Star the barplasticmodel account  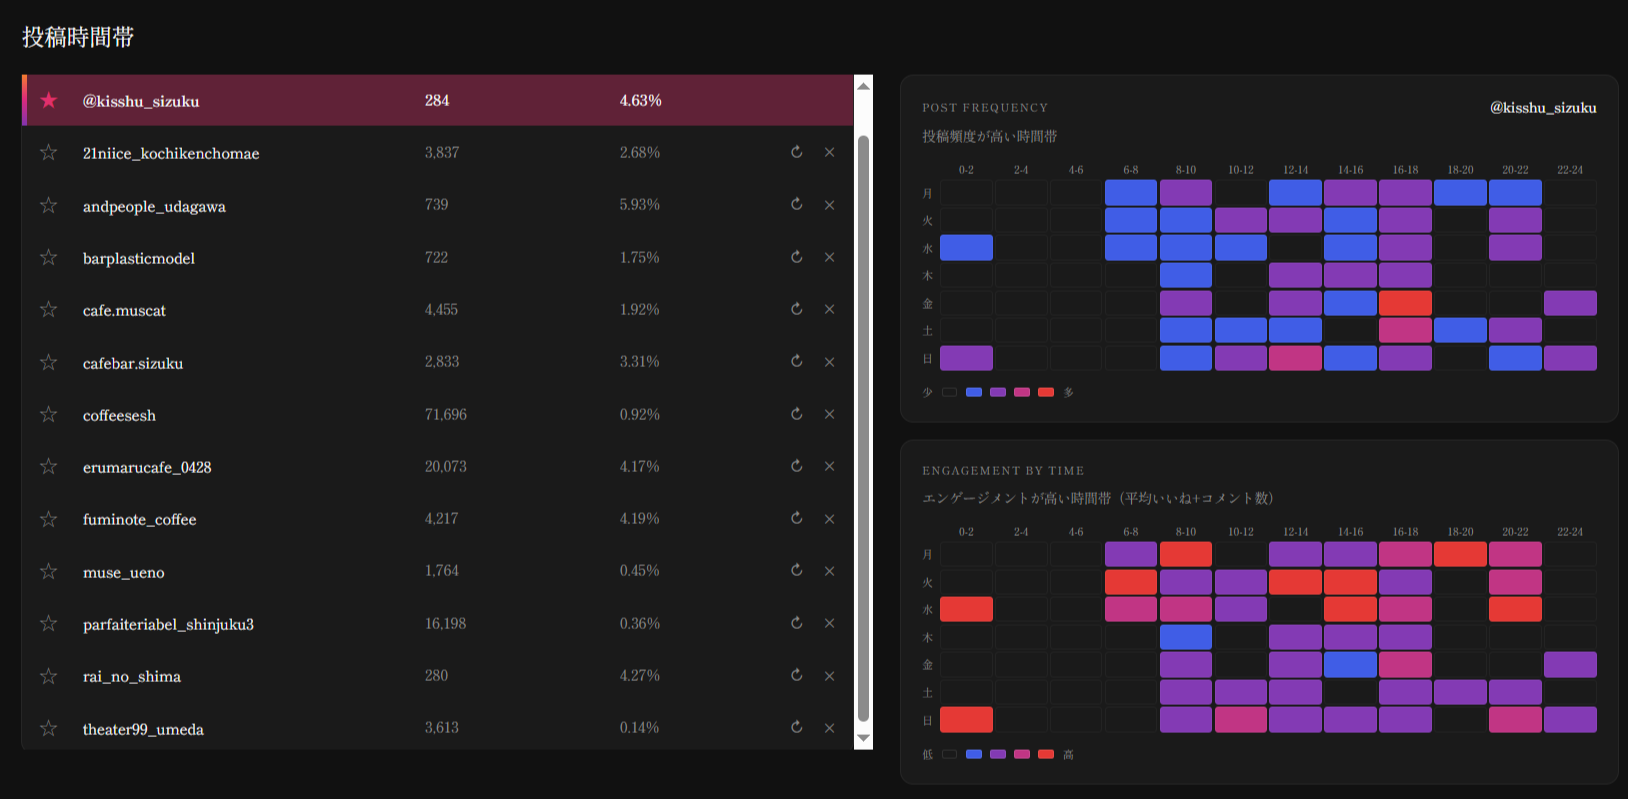pyautogui.click(x=48, y=257)
